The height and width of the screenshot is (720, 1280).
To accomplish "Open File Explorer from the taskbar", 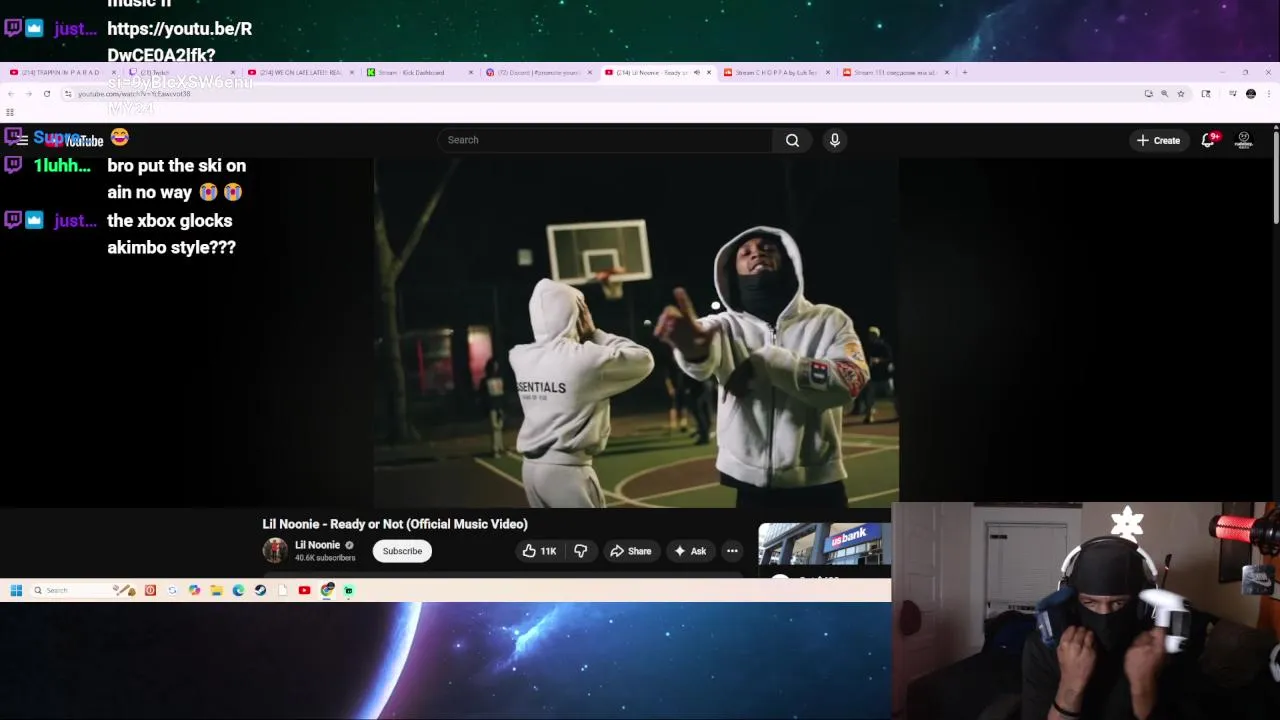I will (216, 590).
